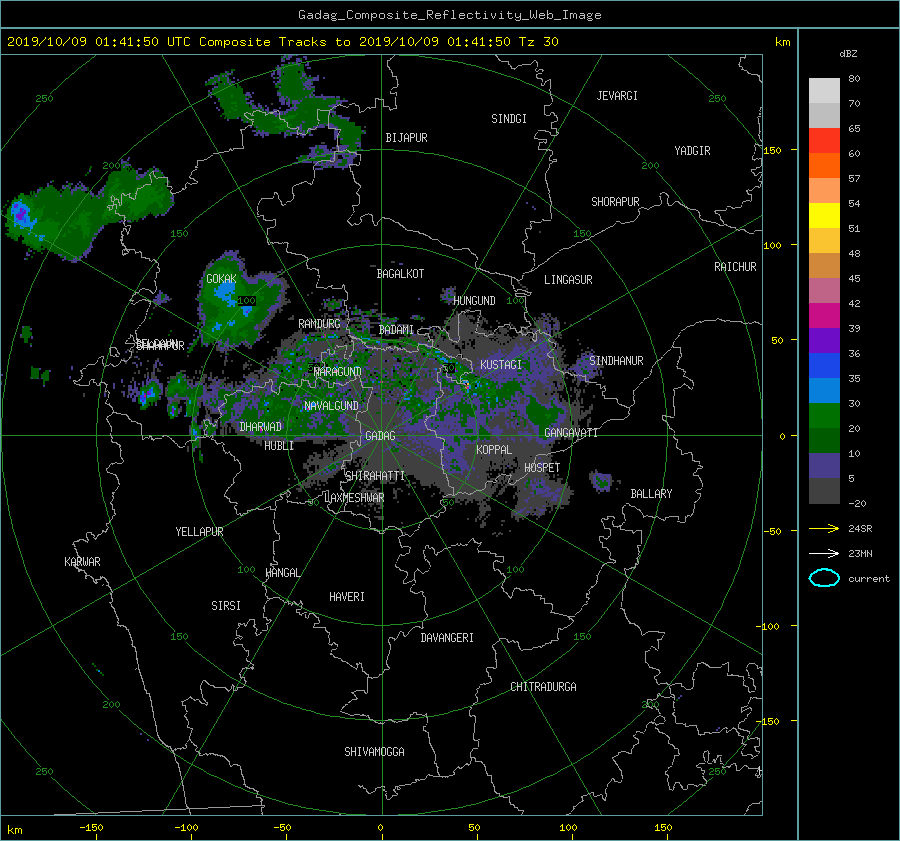Click the blue storm core near GOKAK
900x841 pixels.
point(224,293)
